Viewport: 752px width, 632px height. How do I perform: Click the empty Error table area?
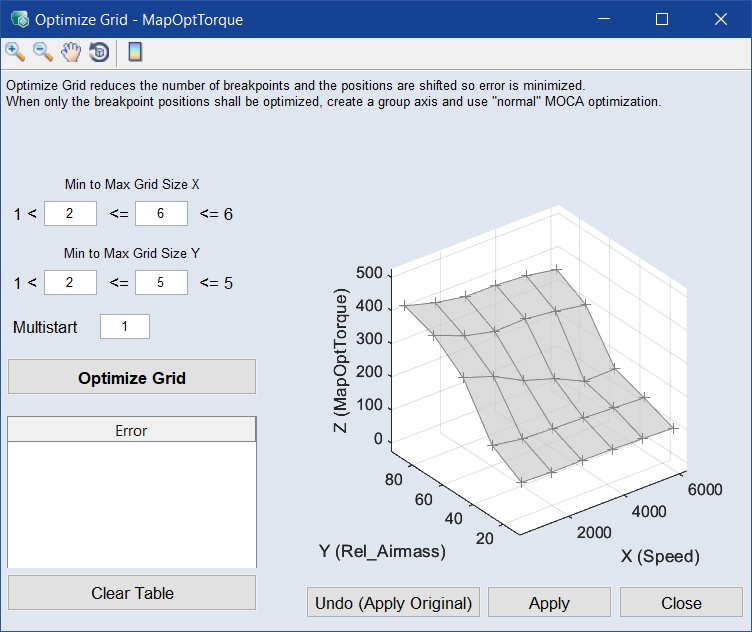click(x=131, y=505)
